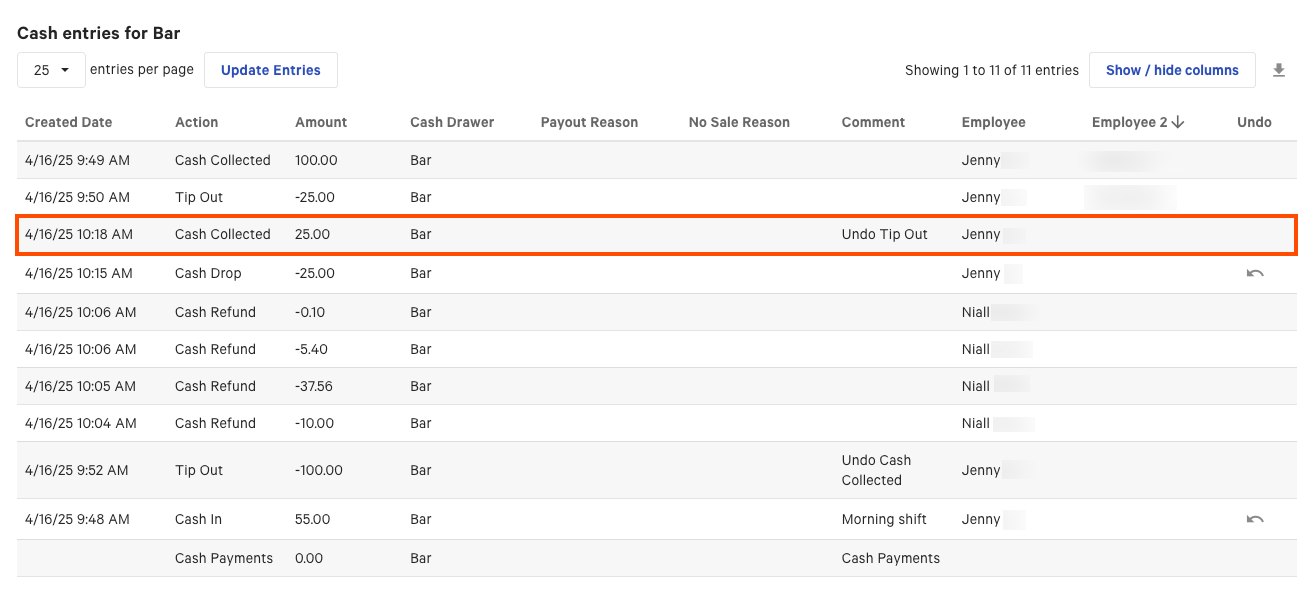Image resolution: width=1306 pixels, height=592 pixels.
Task: Click the Cash In action cell
Action: pyautogui.click(x=198, y=519)
